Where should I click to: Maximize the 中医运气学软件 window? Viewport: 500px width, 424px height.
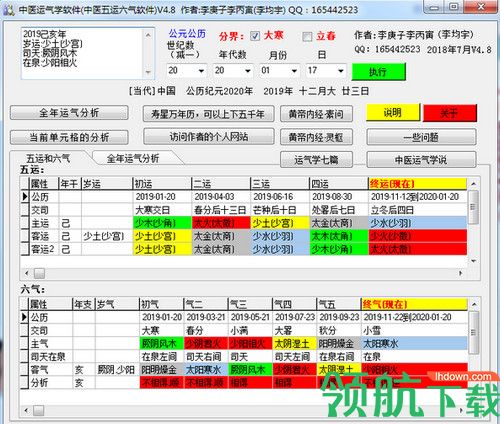[454, 7]
